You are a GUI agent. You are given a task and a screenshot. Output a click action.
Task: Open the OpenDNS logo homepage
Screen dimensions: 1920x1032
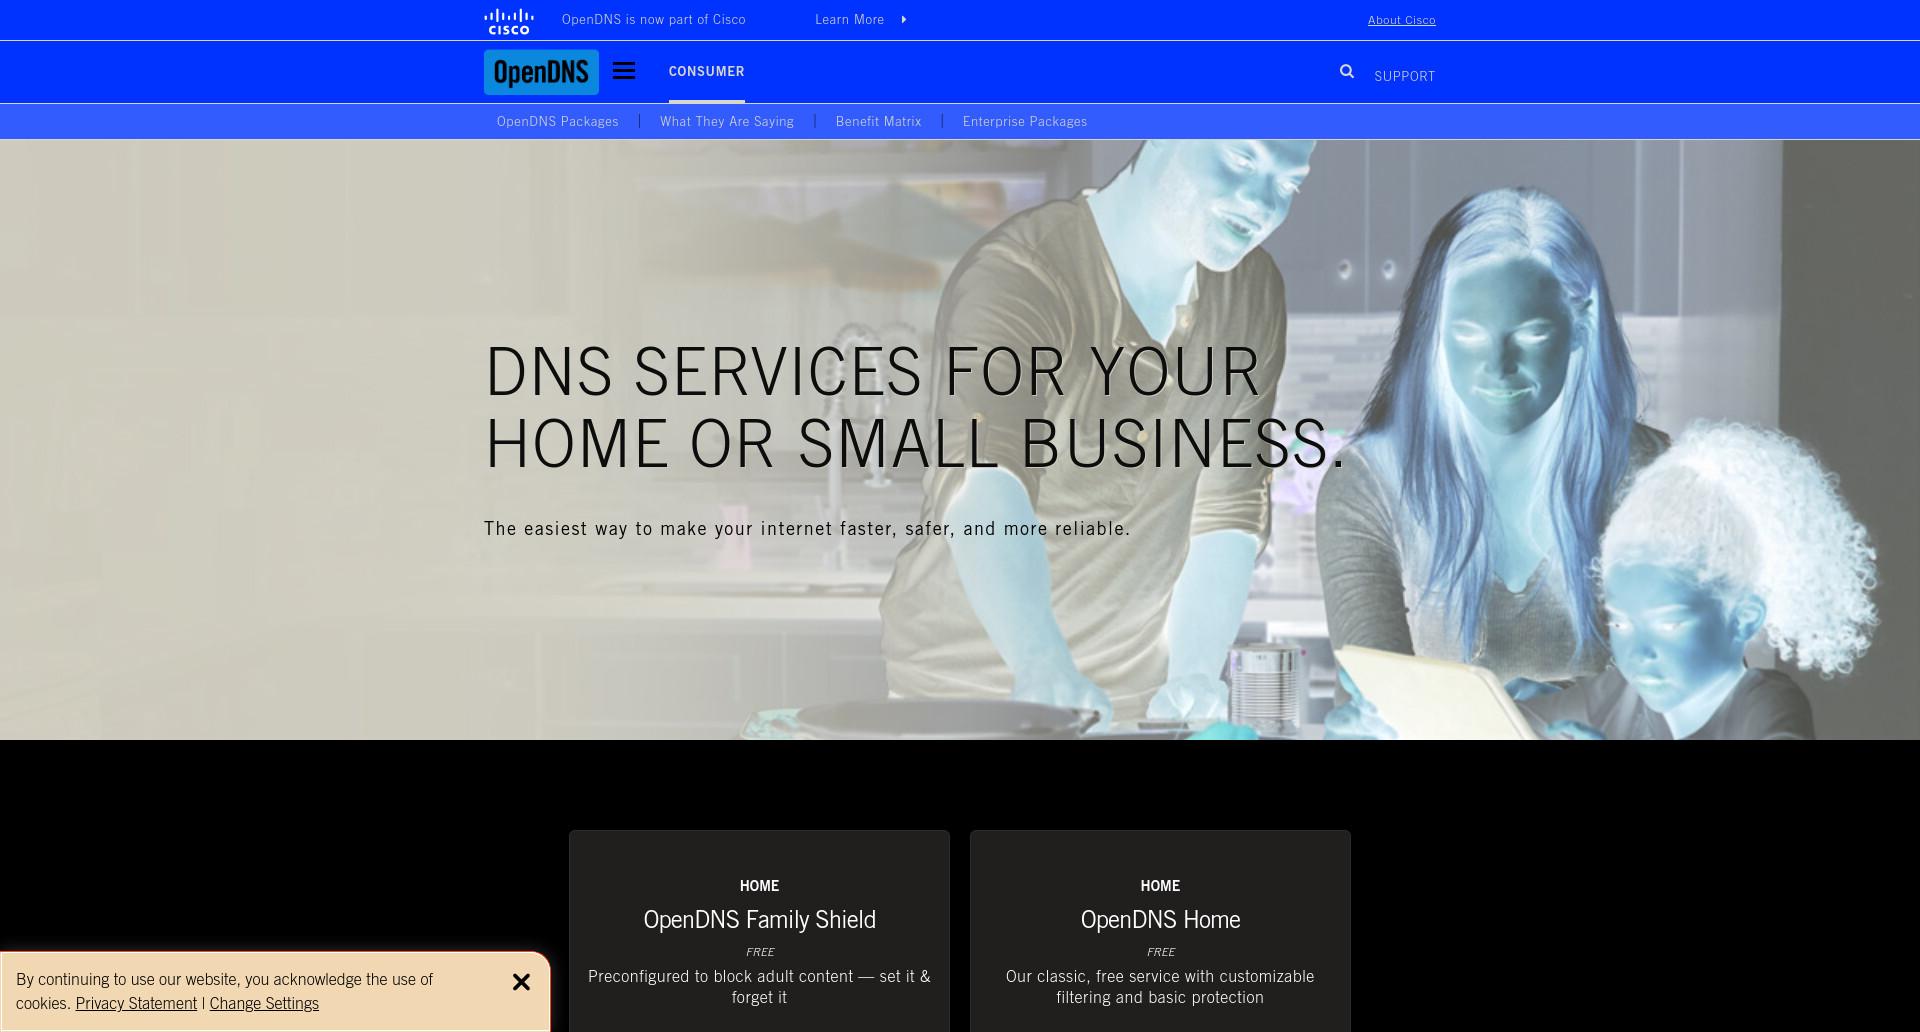pyautogui.click(x=541, y=72)
